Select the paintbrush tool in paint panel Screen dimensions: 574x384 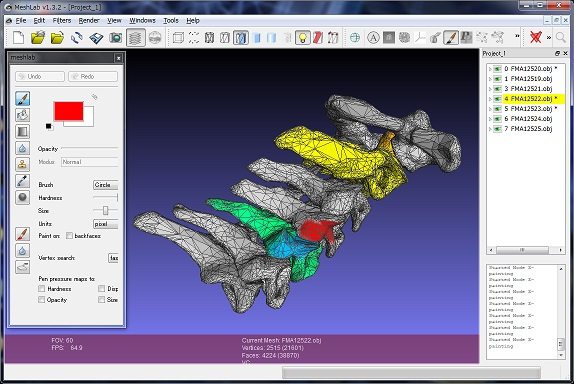[23, 99]
